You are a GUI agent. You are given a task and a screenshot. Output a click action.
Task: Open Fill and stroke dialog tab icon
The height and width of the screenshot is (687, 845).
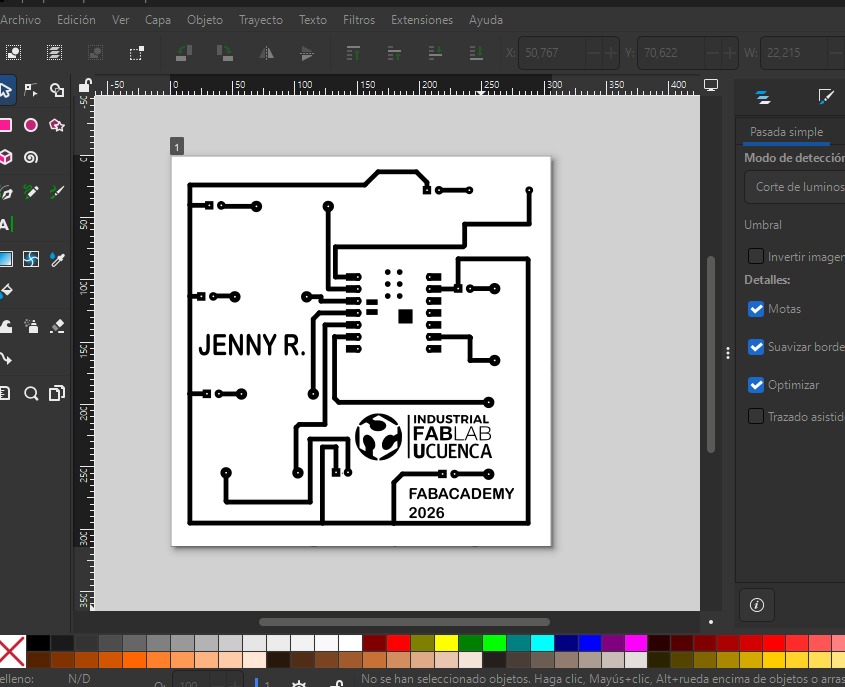point(825,97)
